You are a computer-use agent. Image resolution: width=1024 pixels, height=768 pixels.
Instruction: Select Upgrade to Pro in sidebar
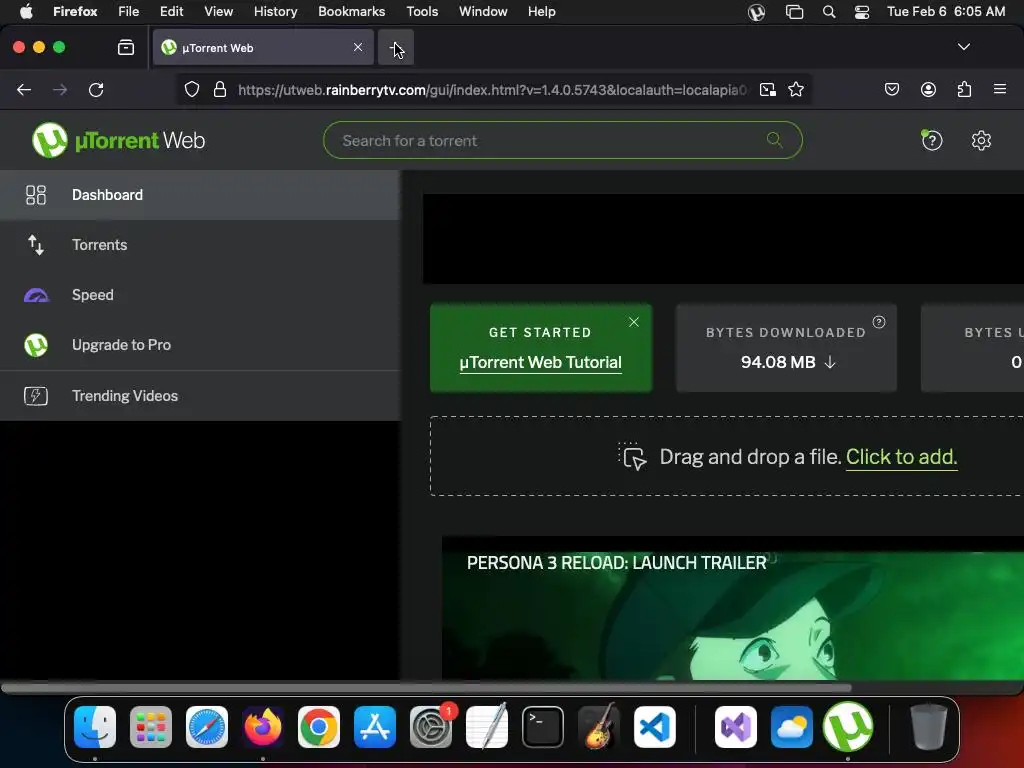pyautogui.click(x=200, y=345)
